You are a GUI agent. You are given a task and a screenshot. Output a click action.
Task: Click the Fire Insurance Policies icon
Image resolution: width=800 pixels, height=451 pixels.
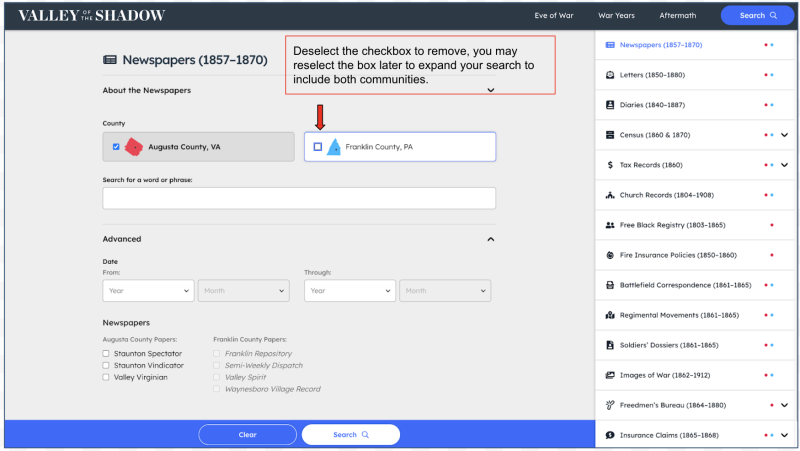point(610,255)
